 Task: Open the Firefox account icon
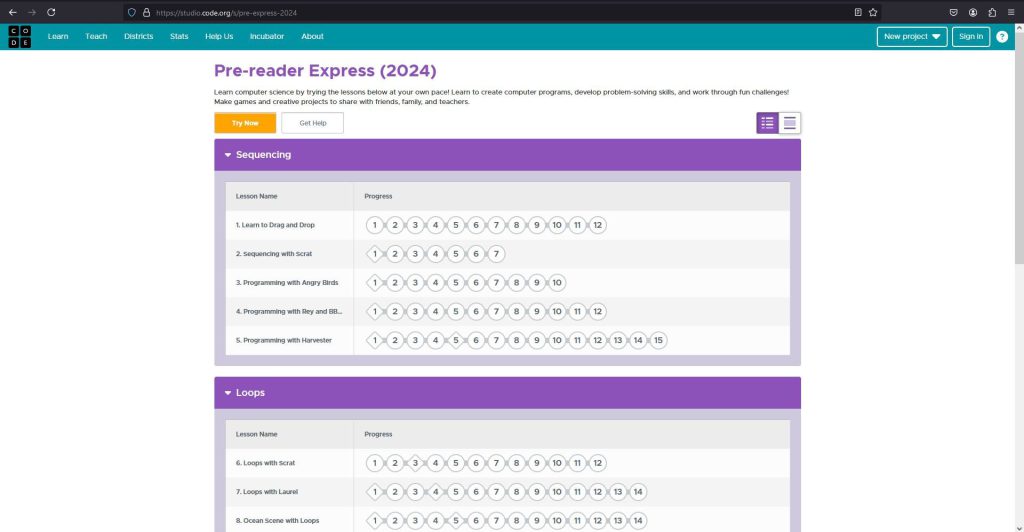(x=973, y=12)
